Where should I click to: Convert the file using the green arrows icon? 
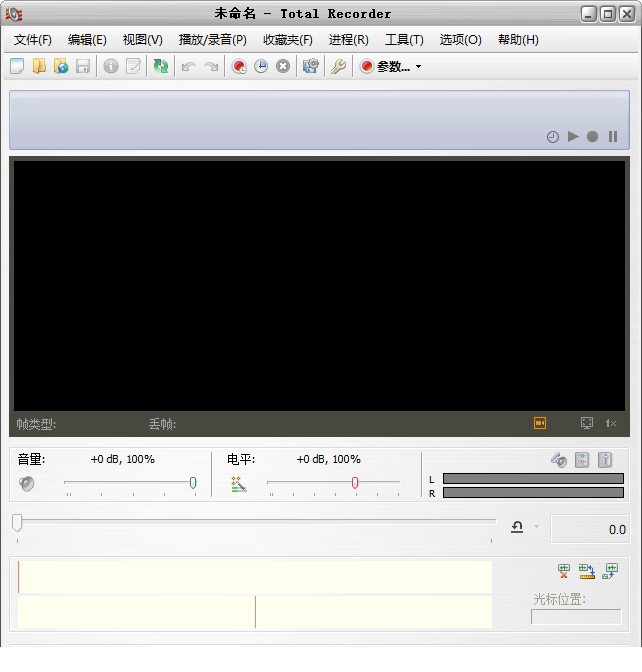161,66
